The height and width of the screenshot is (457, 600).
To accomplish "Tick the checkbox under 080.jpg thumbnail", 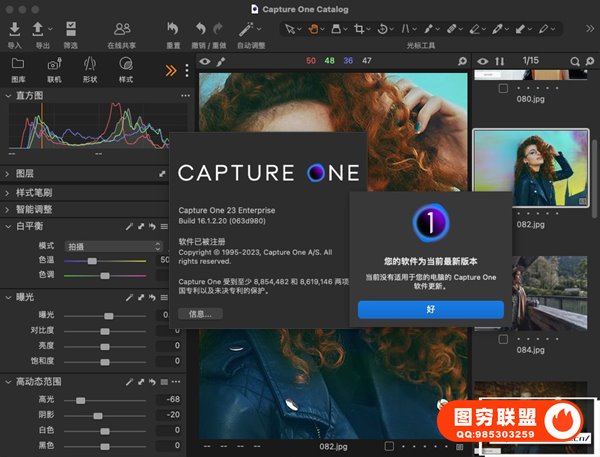I will (505, 88).
